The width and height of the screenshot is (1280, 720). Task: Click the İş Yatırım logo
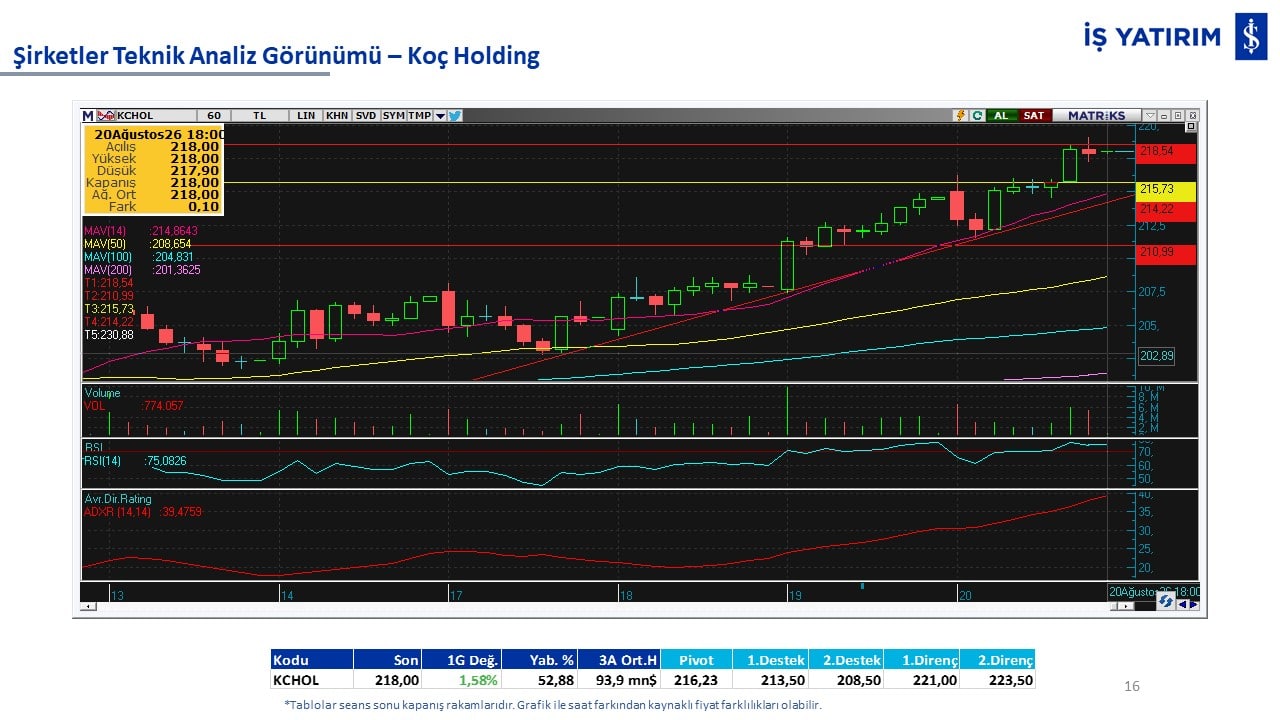coord(1175,37)
